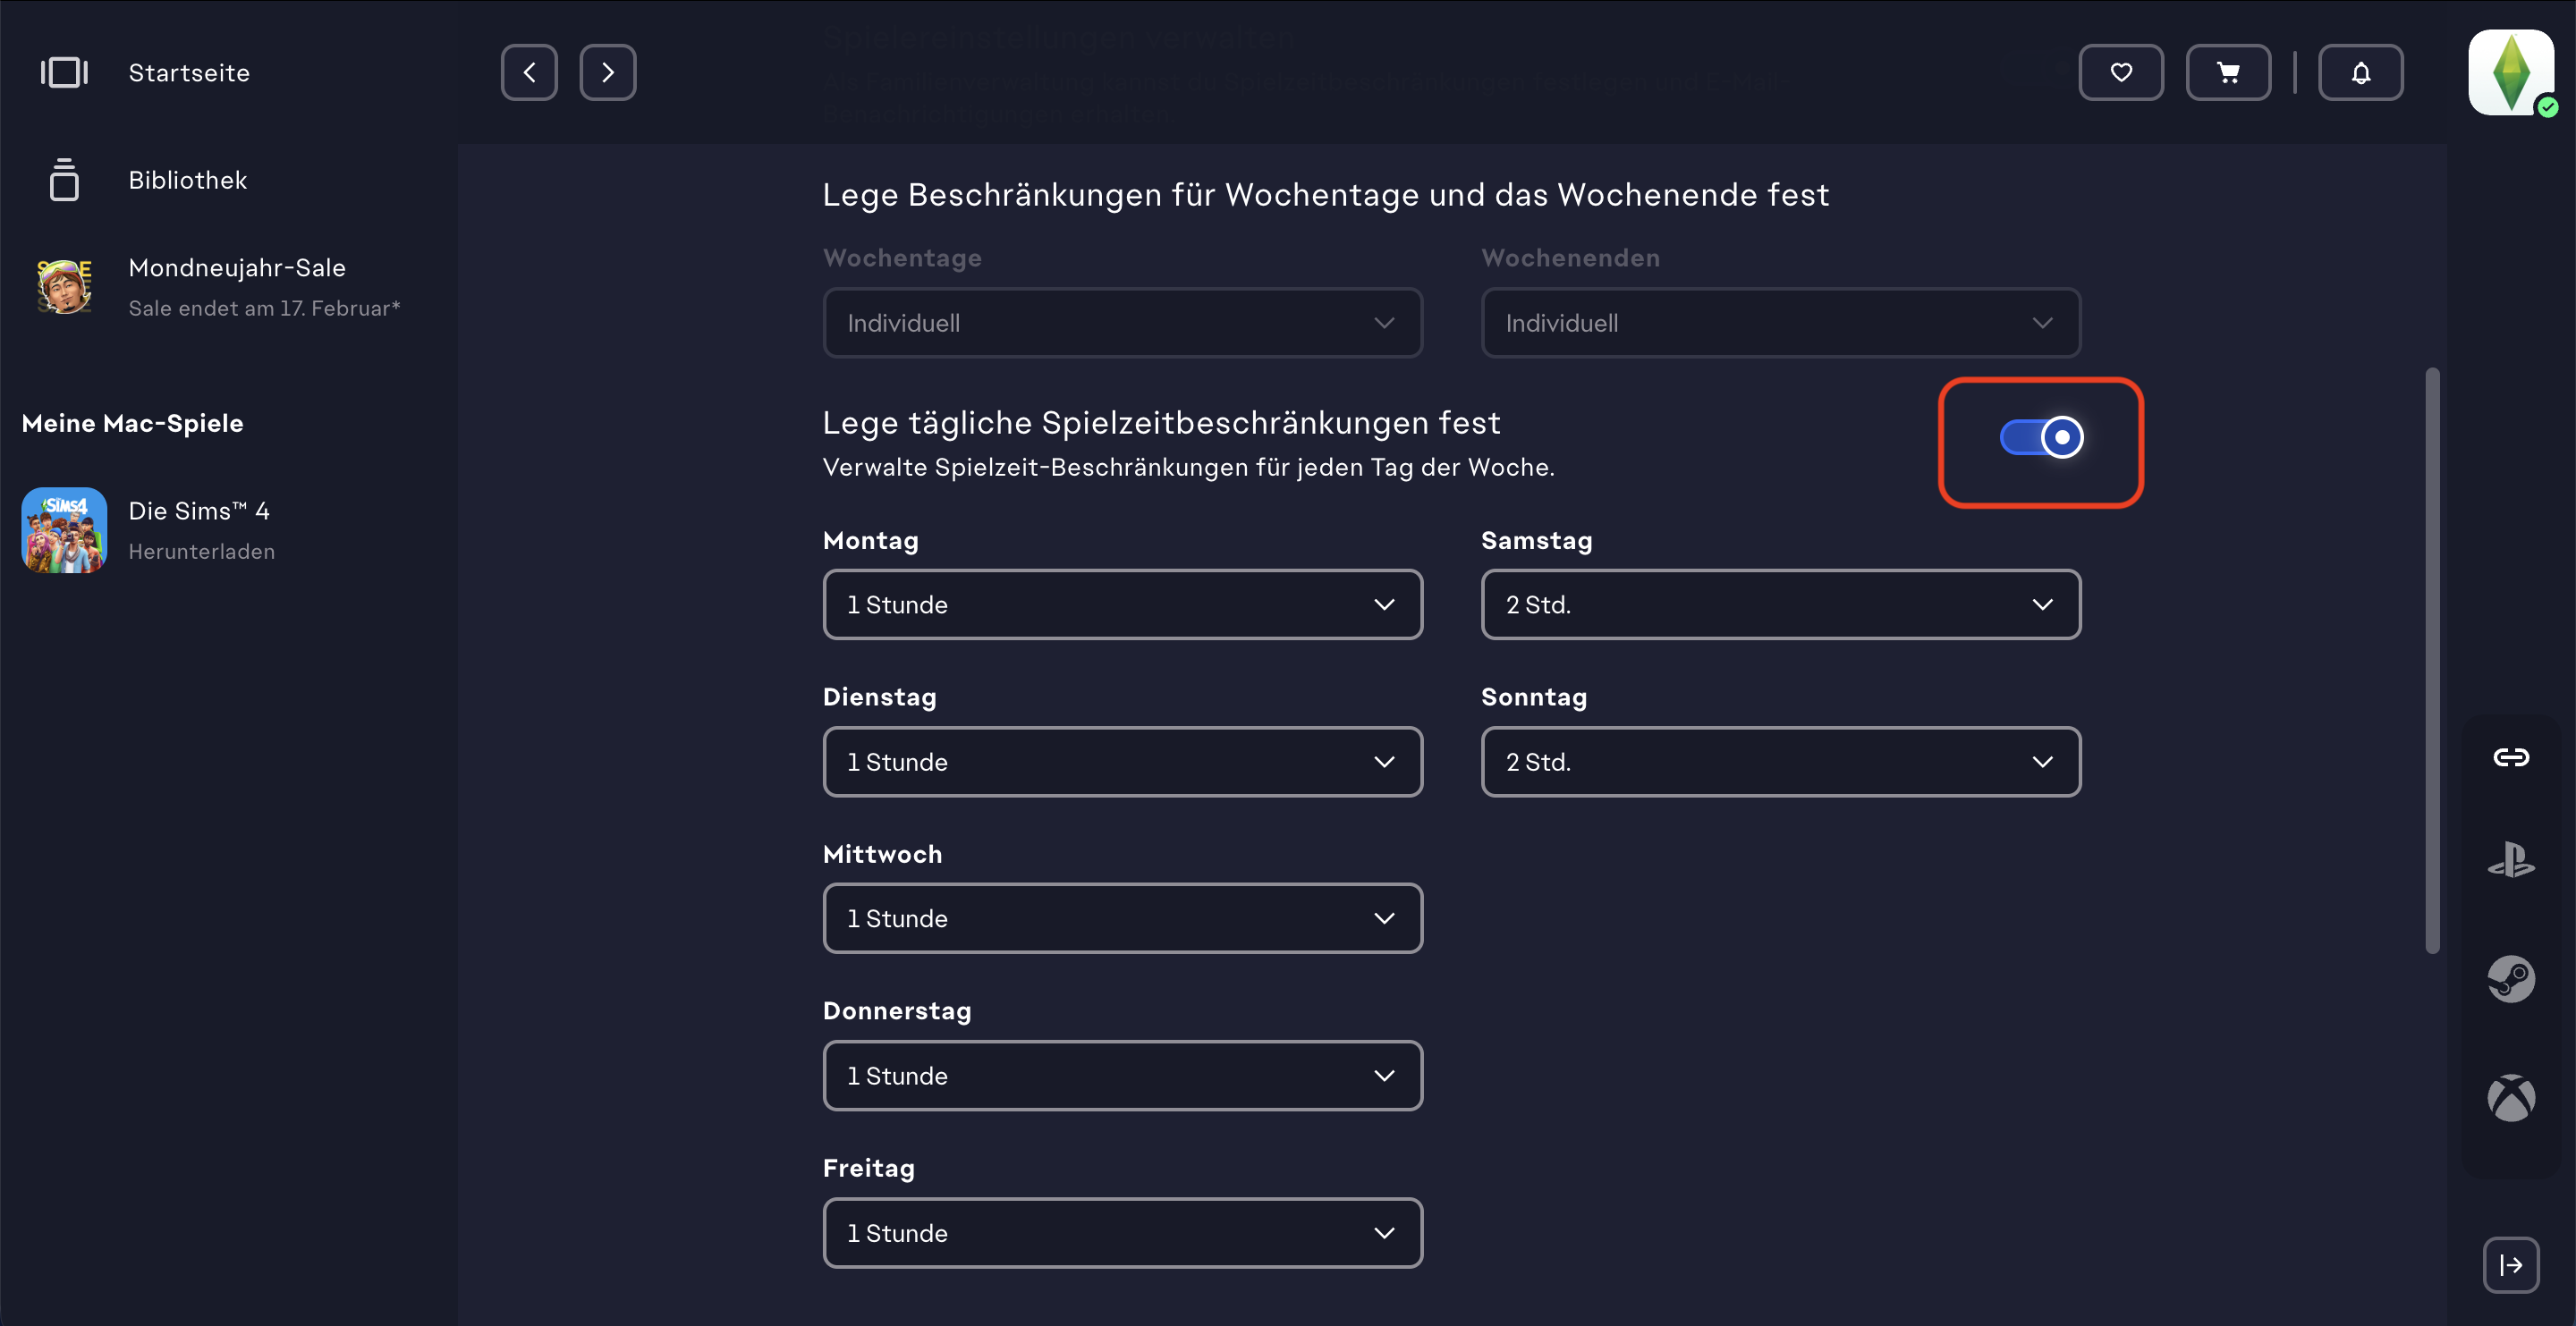Screen dimensions: 2576x1326
Task: Open the Freitag time limit dropdown
Action: (x=1122, y=1232)
